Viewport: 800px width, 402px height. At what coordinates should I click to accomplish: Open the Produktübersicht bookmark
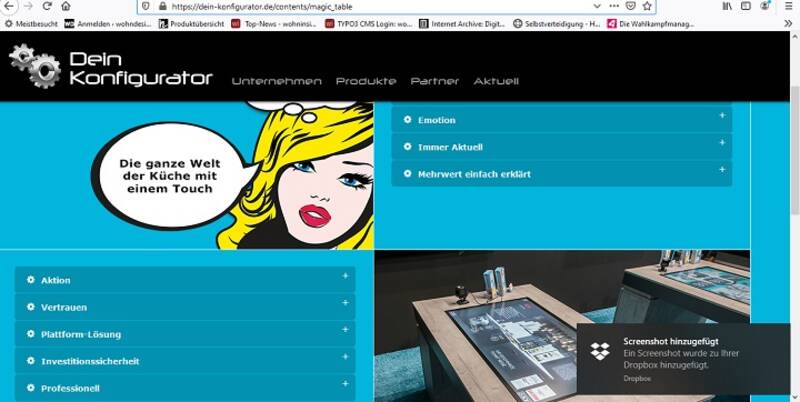191,23
